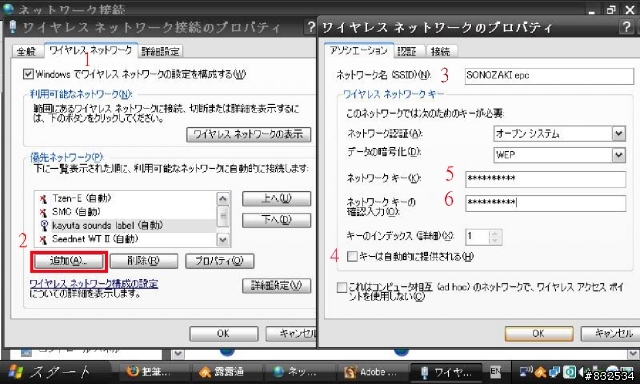The image size is (640, 384).
Task: Click キャンセル in ワイヤレス ネットワークのプロパティ
Action: 610,334
